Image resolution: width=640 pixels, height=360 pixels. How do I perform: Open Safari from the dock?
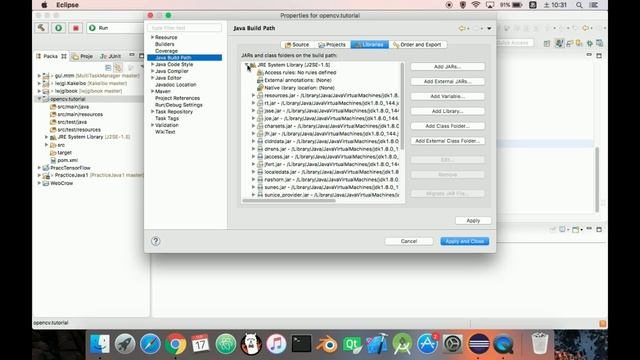click(x=150, y=344)
